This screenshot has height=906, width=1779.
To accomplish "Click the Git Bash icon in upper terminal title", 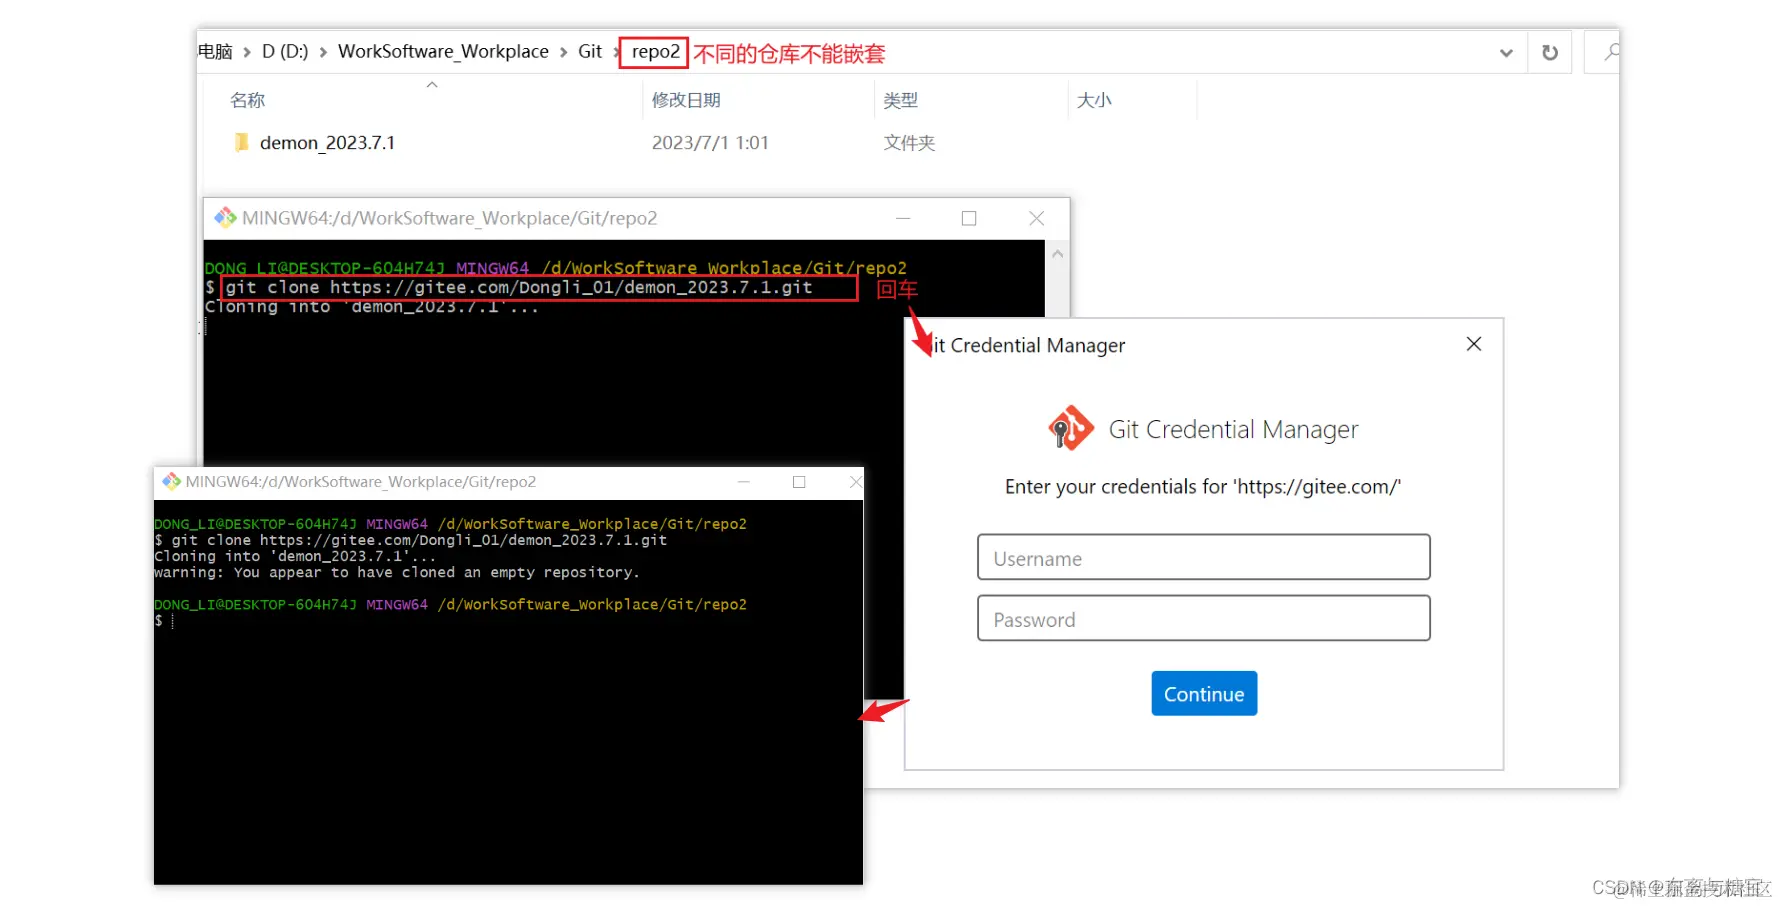I will [225, 217].
